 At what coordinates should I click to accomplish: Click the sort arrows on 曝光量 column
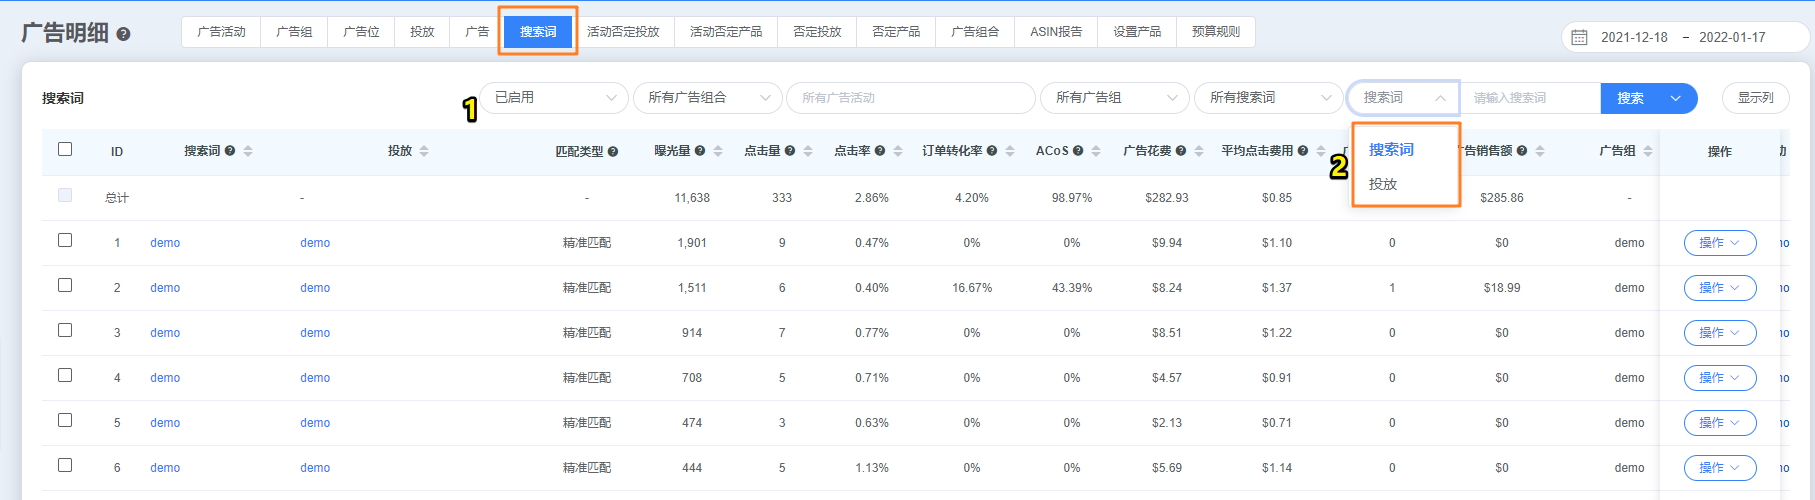coord(718,151)
